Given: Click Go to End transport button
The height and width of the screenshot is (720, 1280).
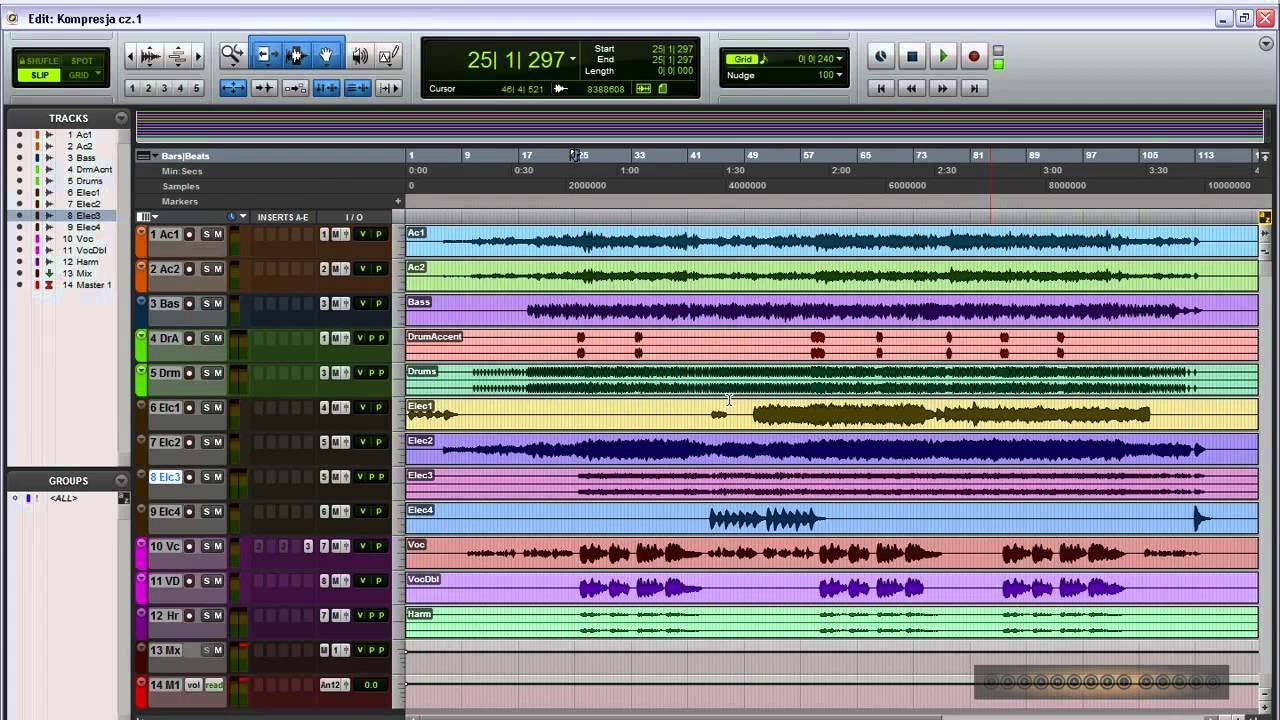Looking at the screenshot, I should pyautogui.click(x=974, y=88).
